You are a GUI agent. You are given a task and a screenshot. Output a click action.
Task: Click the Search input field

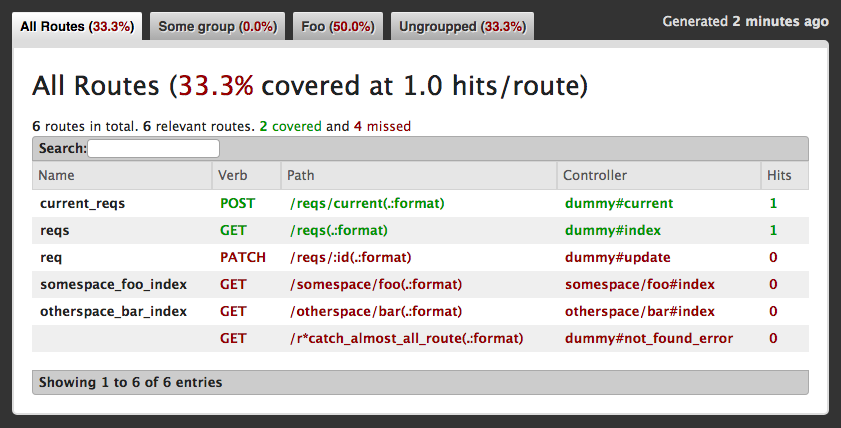[153, 148]
